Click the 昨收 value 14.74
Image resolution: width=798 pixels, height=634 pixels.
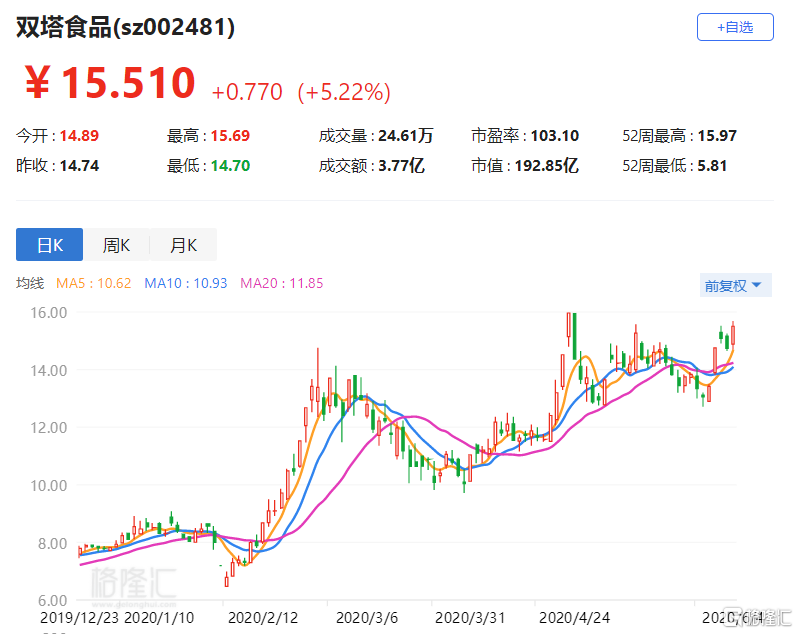pos(79,166)
